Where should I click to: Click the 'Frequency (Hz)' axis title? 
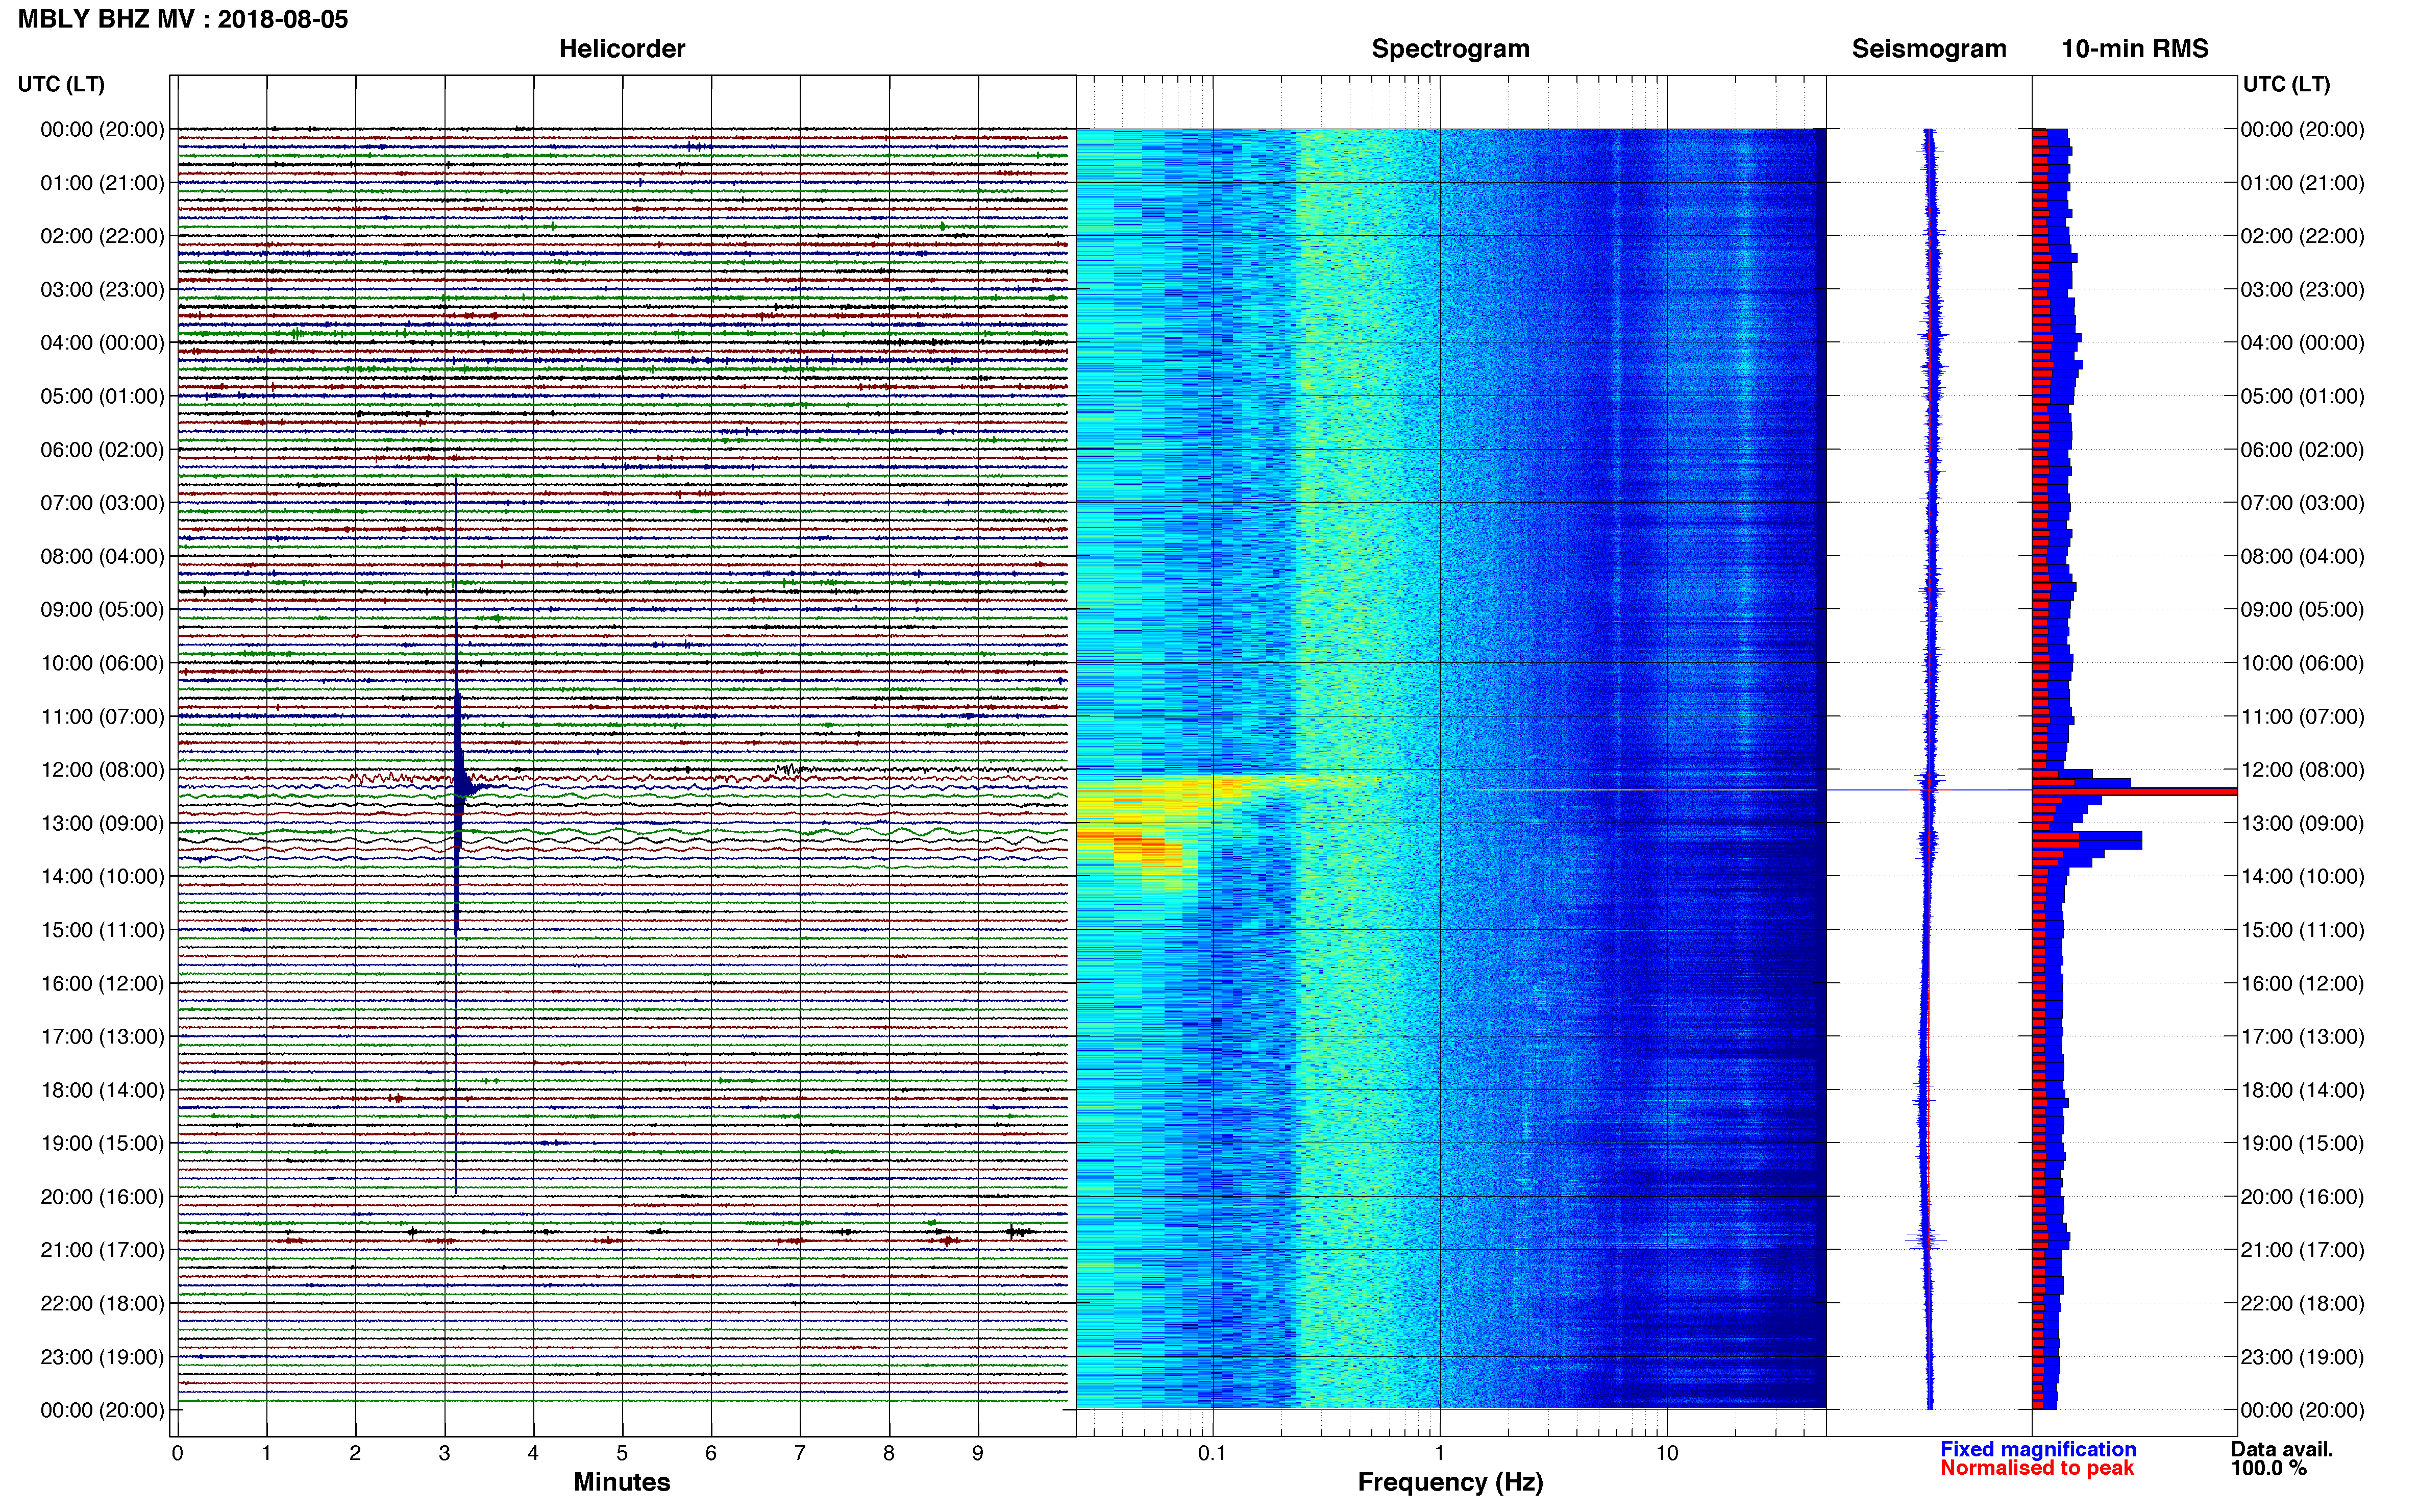[1450, 1482]
